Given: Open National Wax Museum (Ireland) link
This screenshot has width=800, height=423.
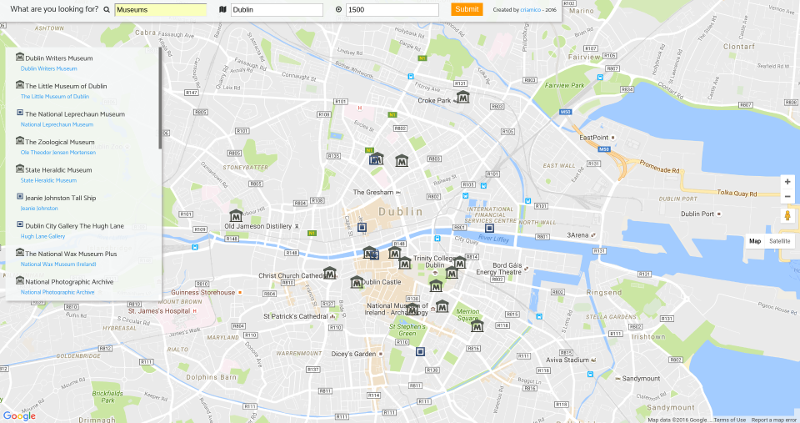Looking at the screenshot, I should (58, 264).
